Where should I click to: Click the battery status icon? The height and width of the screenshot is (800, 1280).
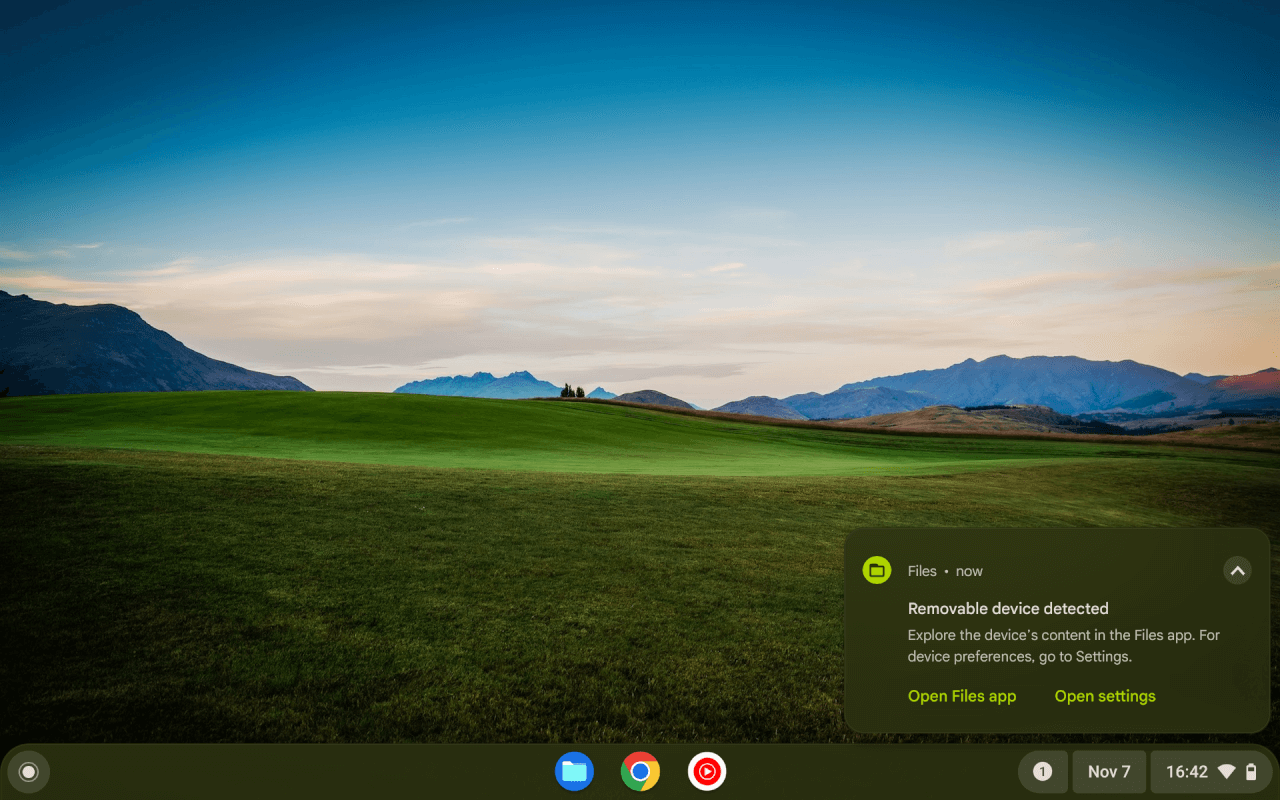(x=1251, y=772)
